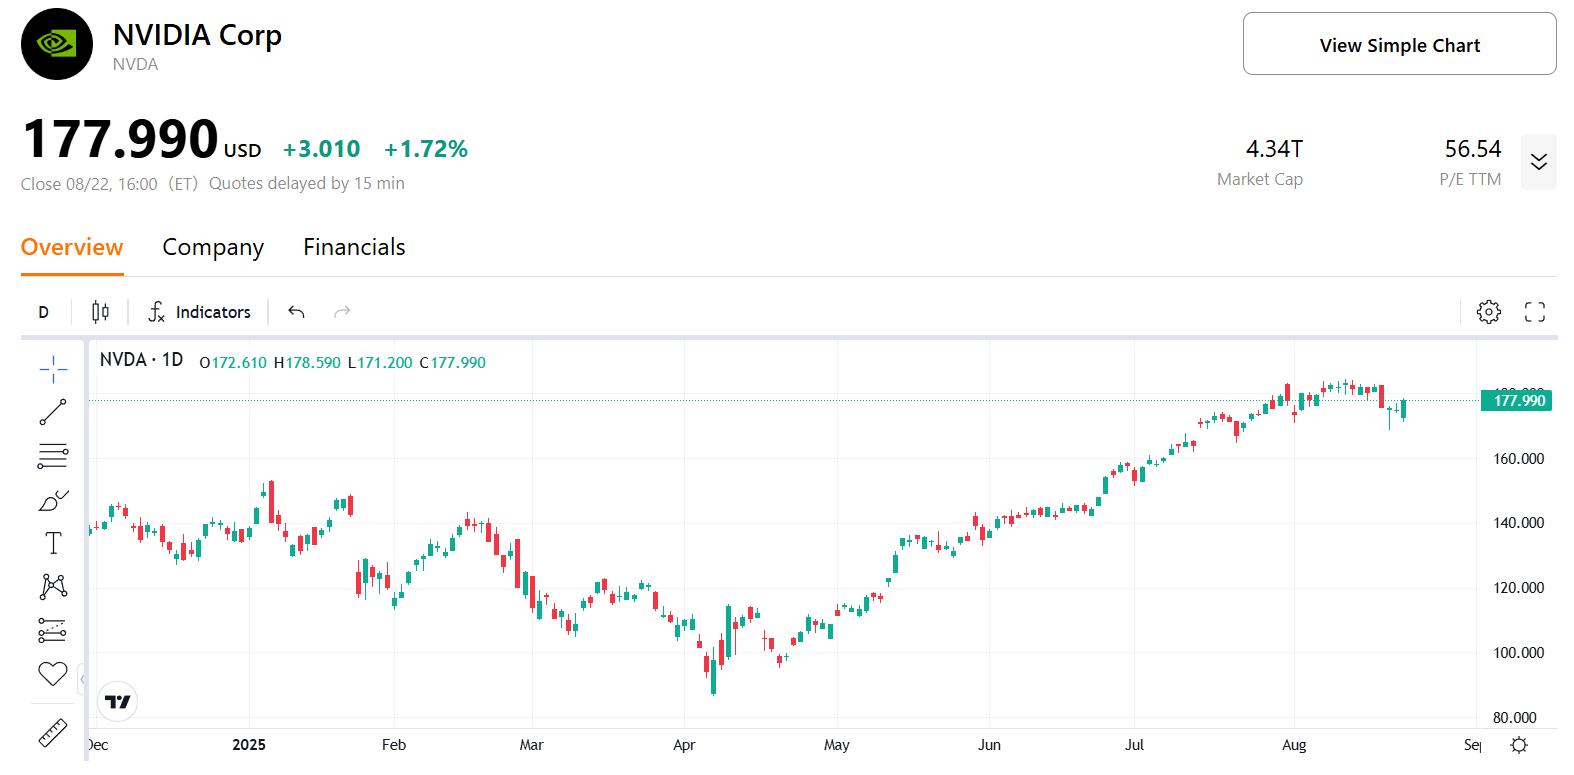Open the Fibonacci retracement tool
1574x775 pixels.
tap(53, 456)
